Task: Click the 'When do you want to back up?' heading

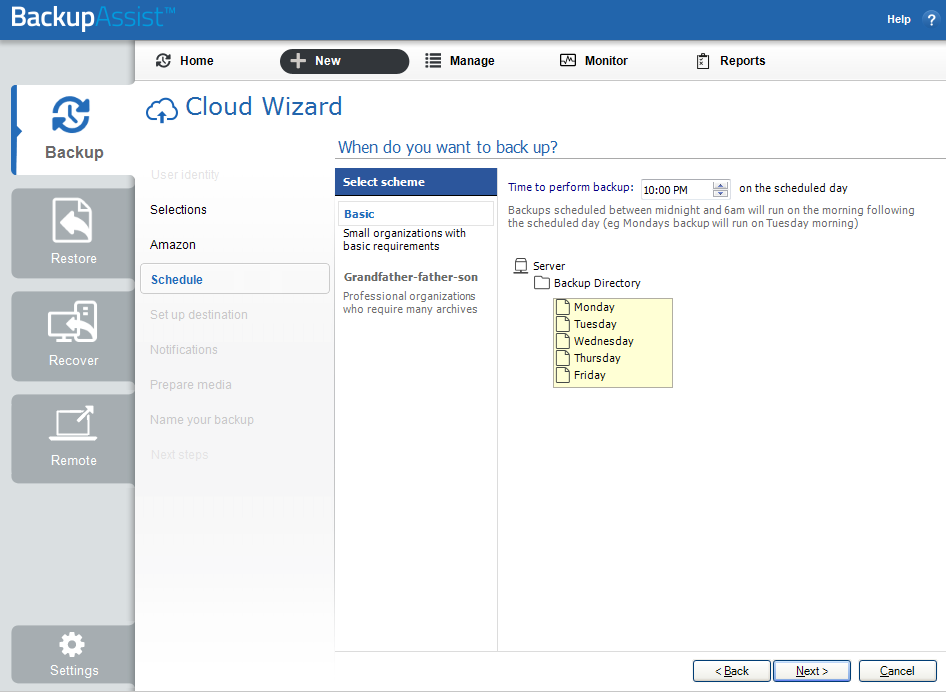Action: coord(448,147)
